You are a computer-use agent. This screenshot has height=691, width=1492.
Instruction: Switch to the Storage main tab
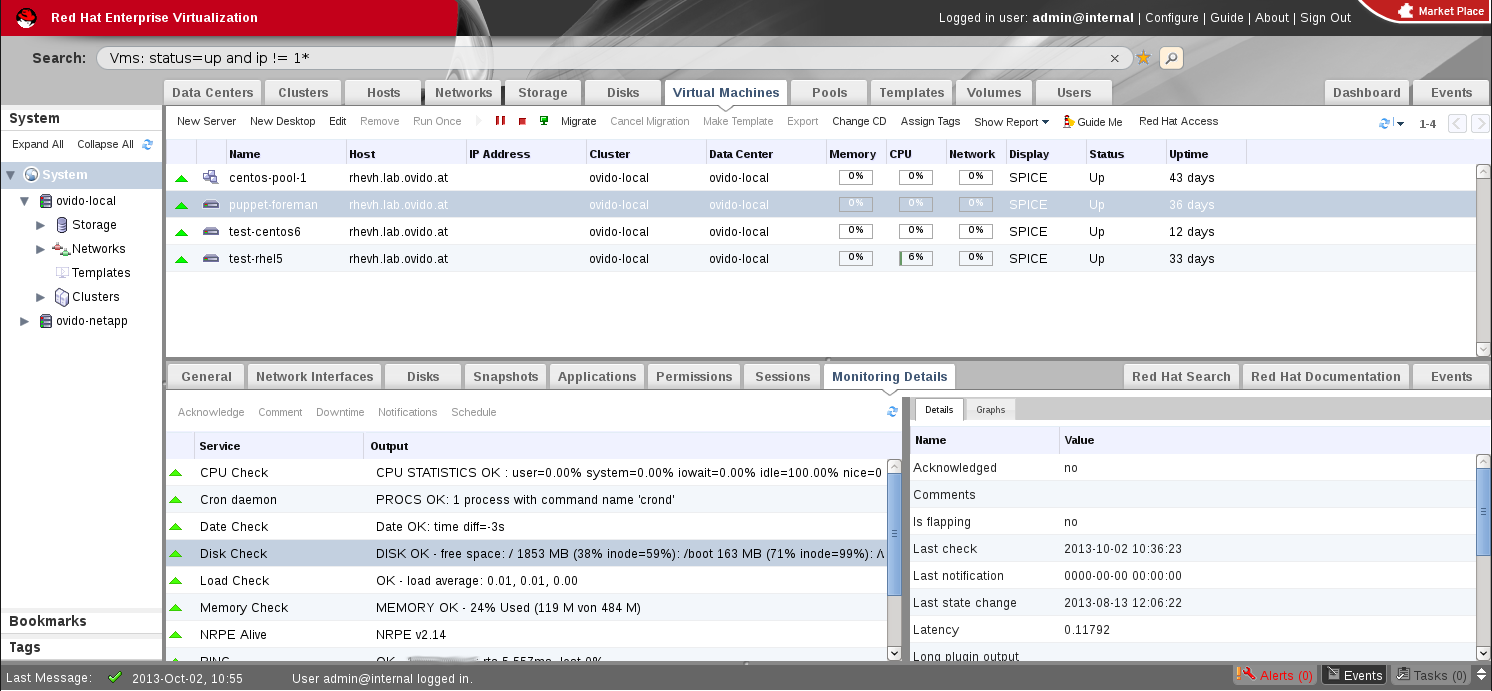[543, 93]
